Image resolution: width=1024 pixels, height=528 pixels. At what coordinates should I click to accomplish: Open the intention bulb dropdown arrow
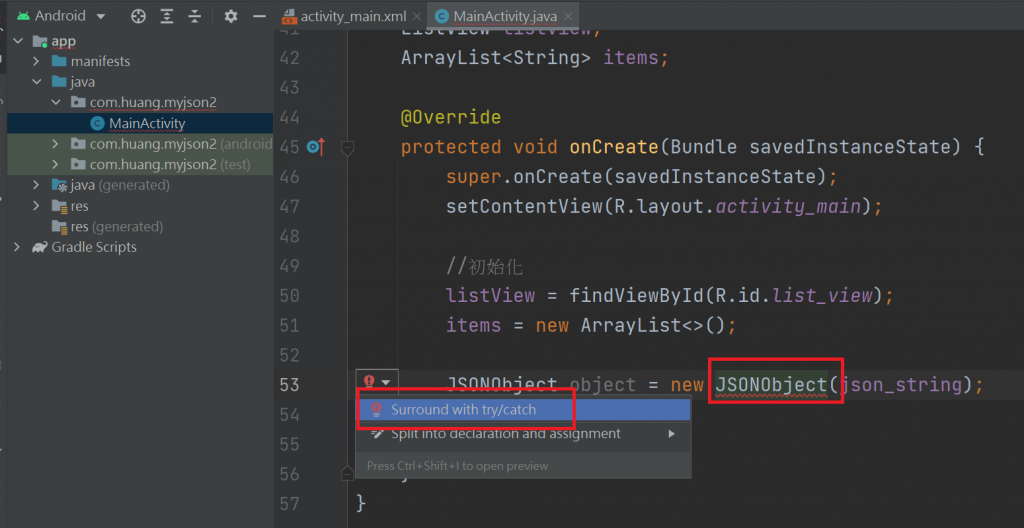pos(387,382)
